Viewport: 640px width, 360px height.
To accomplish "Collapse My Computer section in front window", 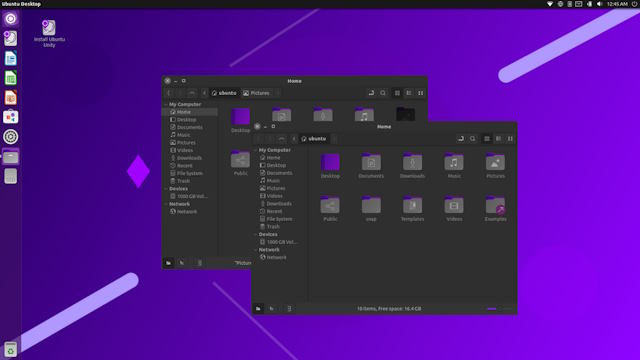I will coord(256,150).
